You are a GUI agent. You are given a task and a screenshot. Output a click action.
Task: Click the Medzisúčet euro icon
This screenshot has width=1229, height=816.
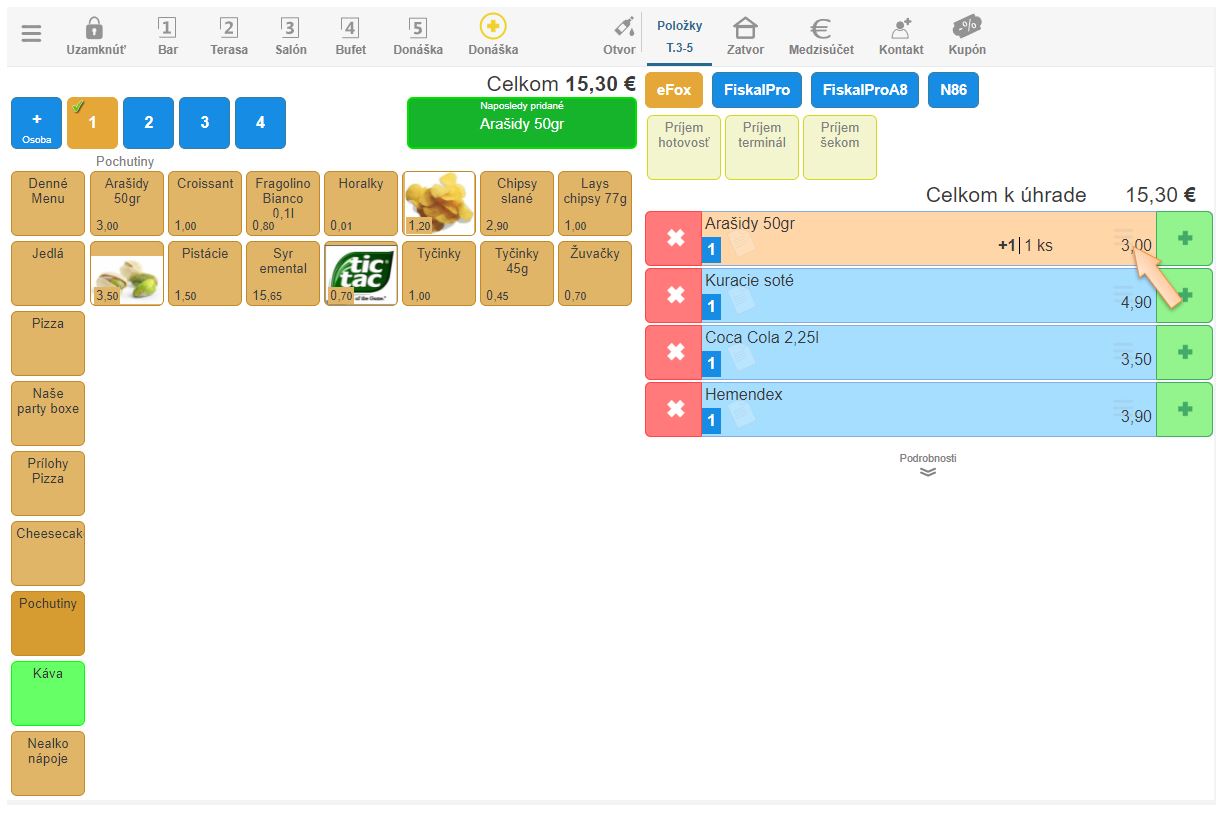820,28
